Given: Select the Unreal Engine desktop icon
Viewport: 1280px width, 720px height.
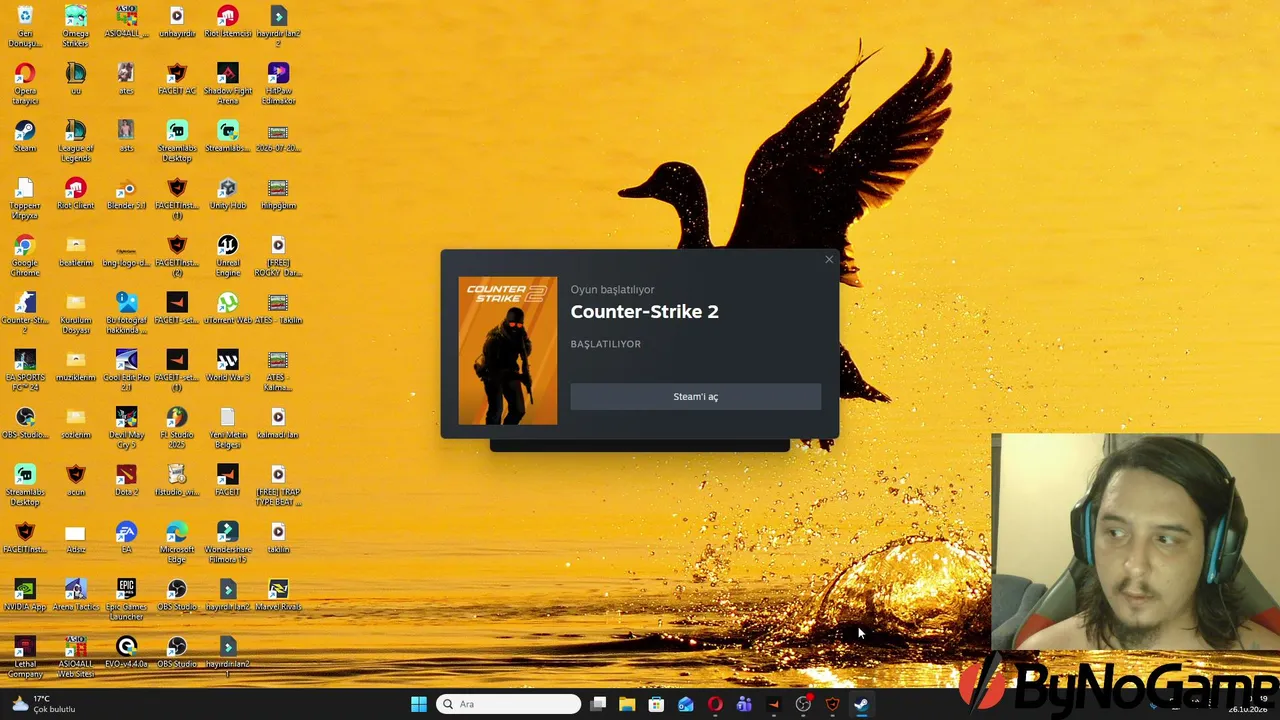Looking at the screenshot, I should coord(228,256).
